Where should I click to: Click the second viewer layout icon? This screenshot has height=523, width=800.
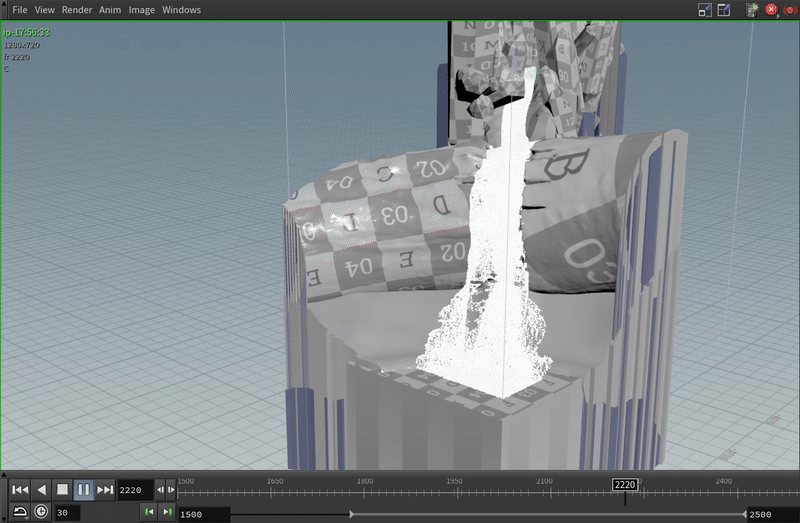(x=724, y=10)
